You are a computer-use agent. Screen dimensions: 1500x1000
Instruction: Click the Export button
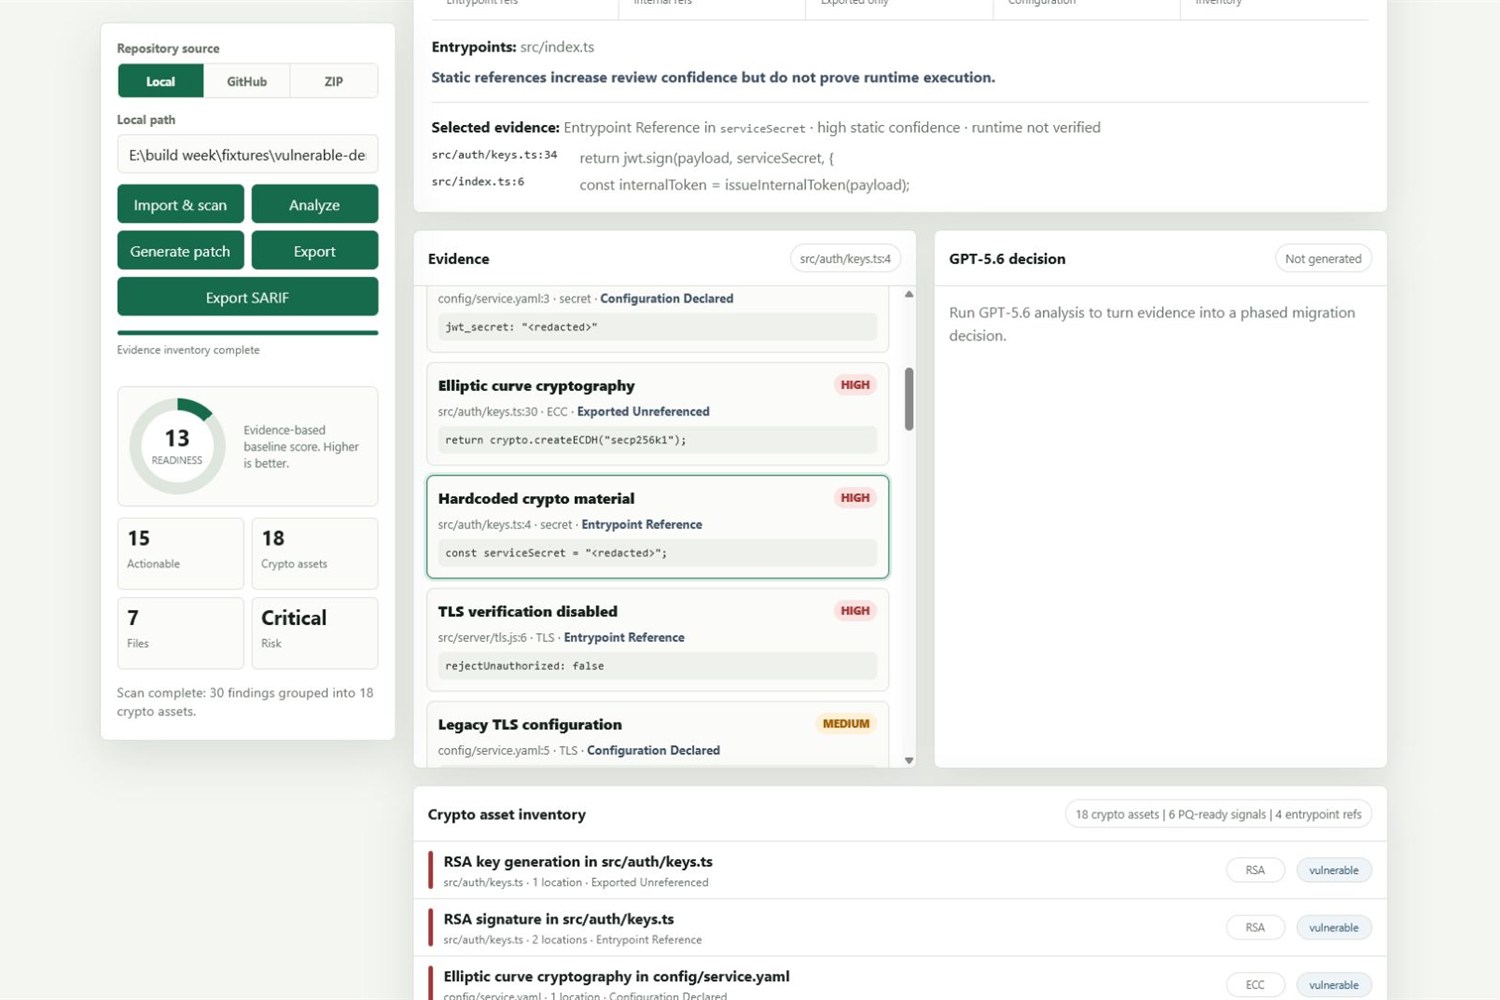(x=314, y=251)
